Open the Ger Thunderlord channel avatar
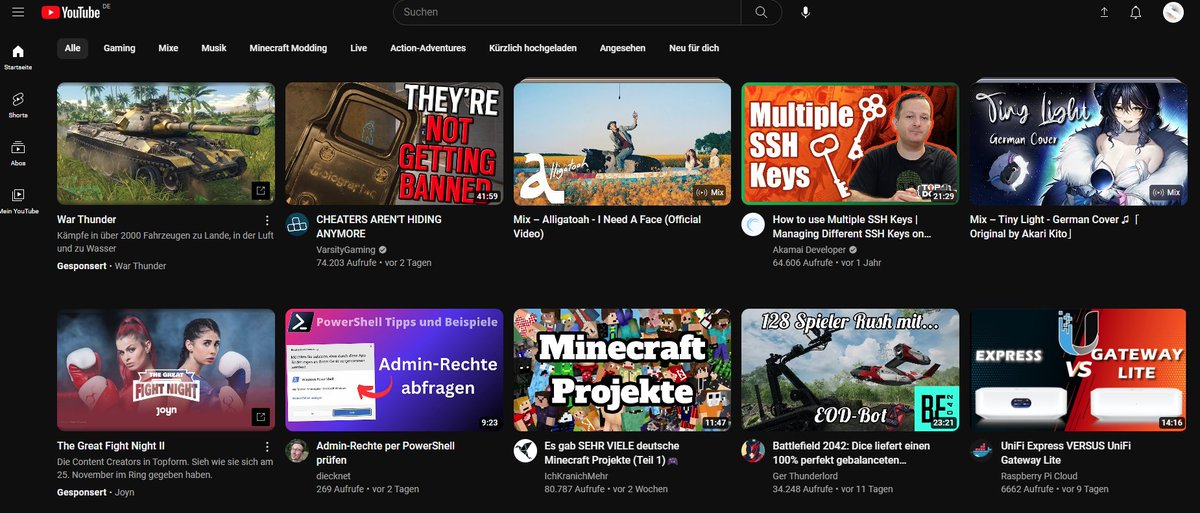Viewport: 1200px width, 513px height. (x=753, y=451)
